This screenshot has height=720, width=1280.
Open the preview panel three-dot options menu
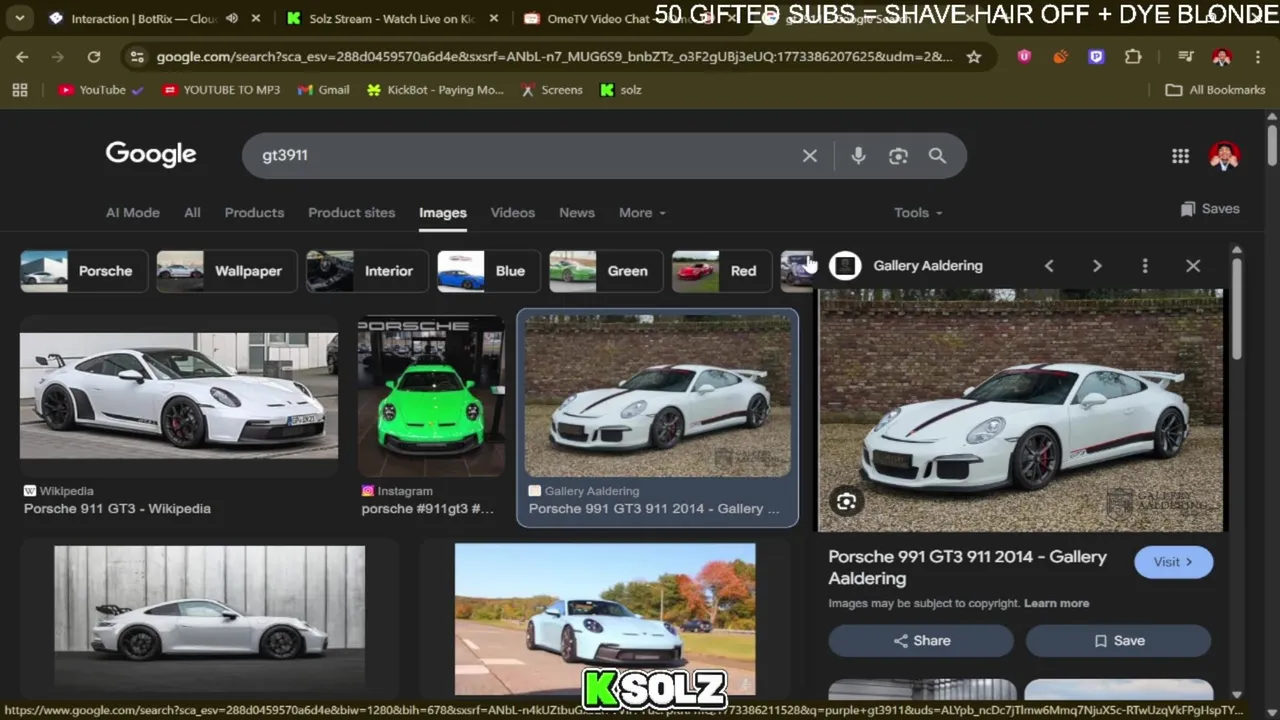(x=1145, y=266)
